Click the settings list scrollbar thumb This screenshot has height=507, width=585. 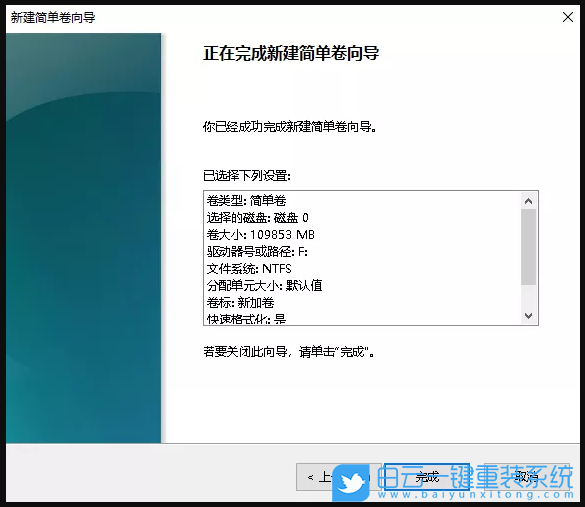click(x=528, y=247)
